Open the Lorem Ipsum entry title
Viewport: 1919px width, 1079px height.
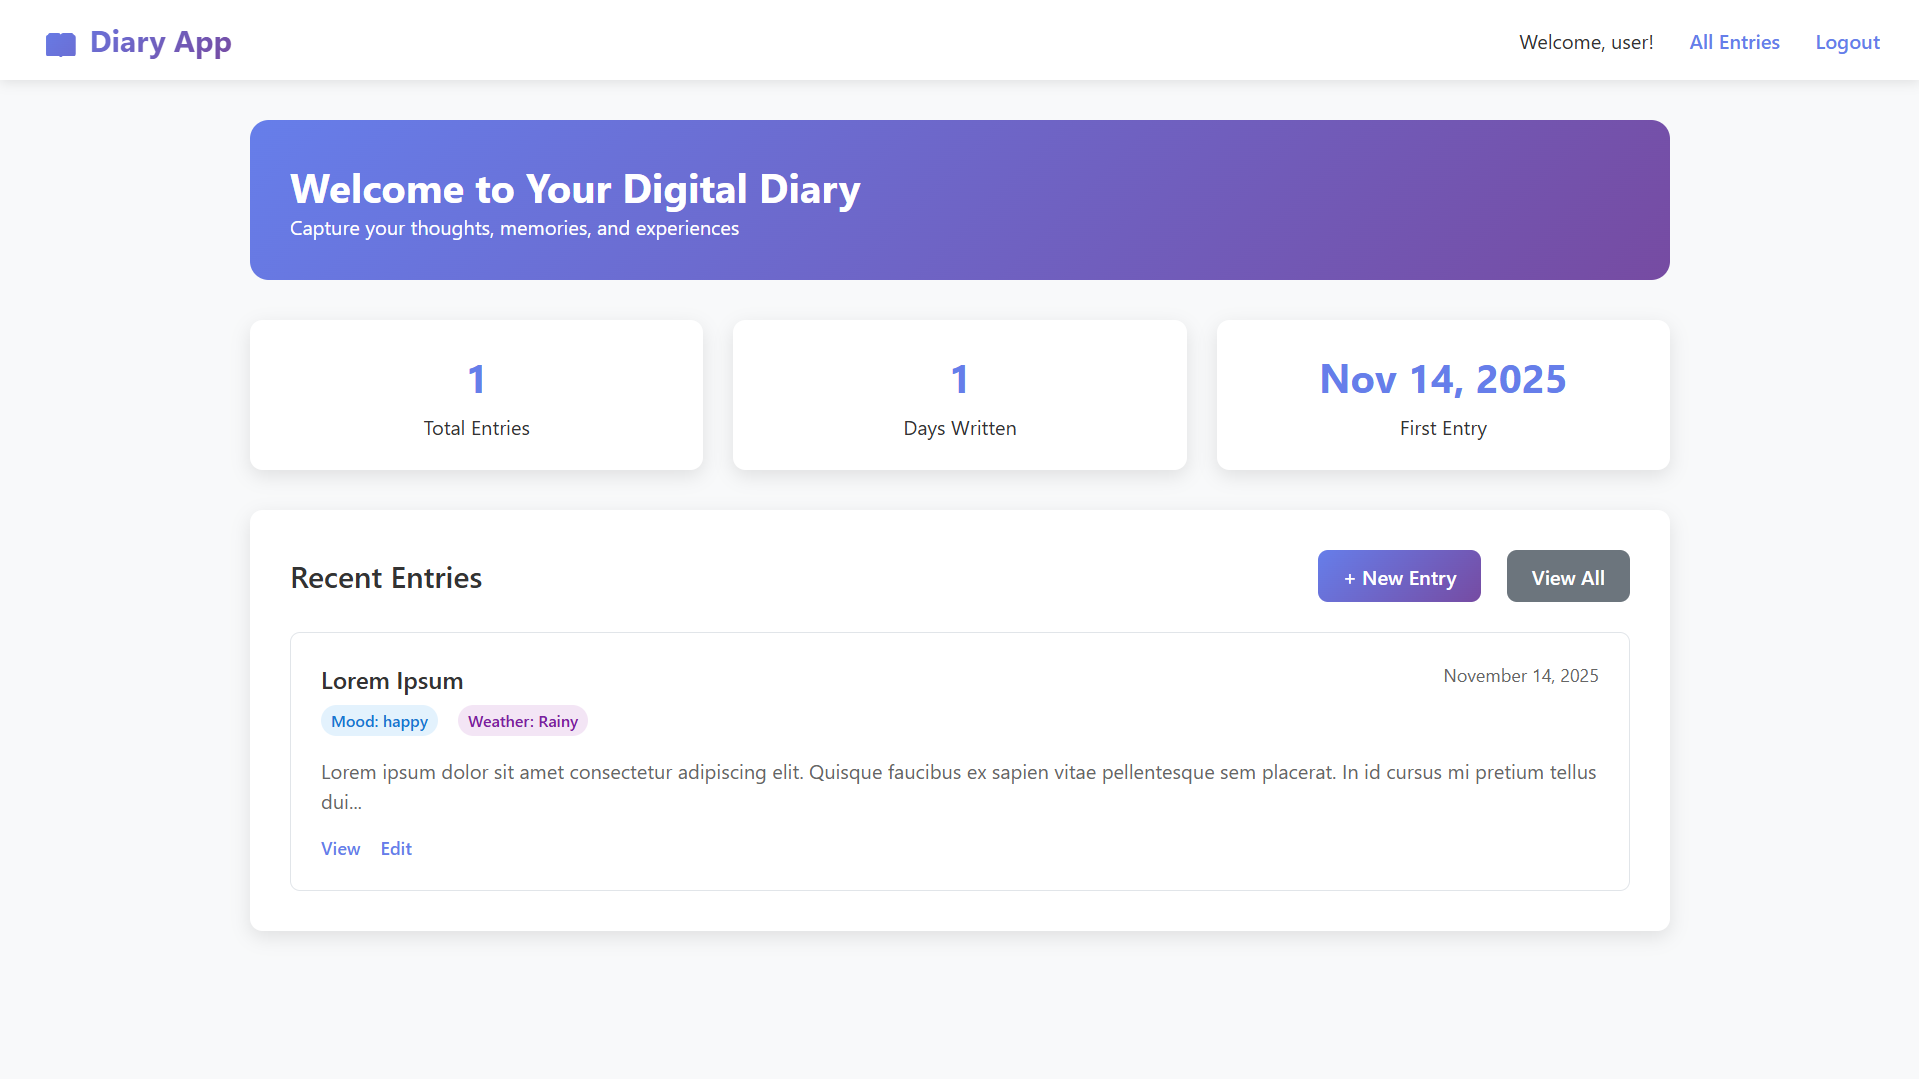(392, 681)
